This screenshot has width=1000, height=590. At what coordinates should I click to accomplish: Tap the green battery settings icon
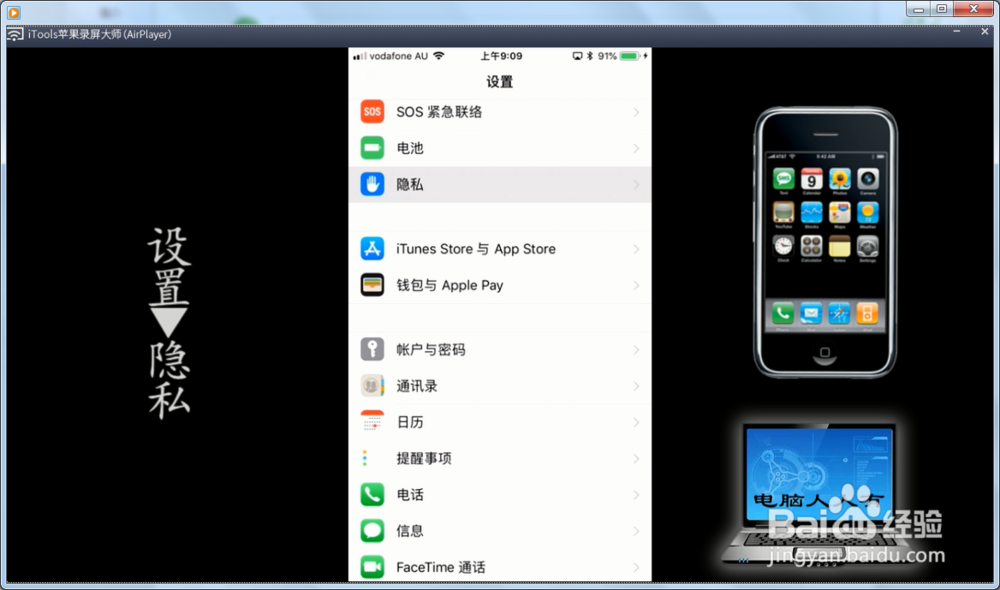(372, 148)
